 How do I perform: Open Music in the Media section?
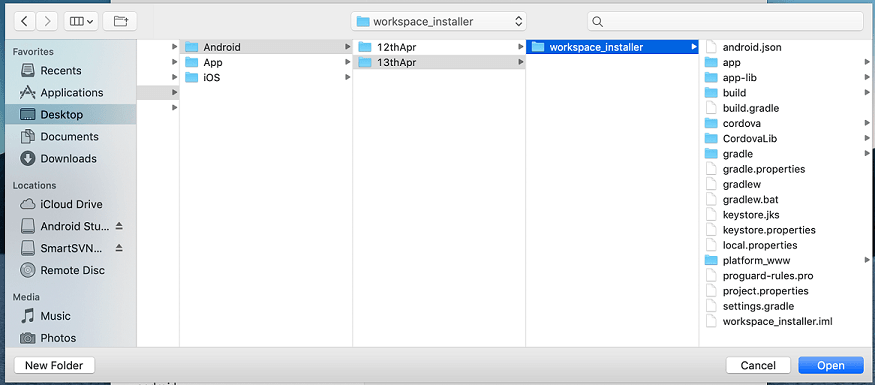point(70,316)
